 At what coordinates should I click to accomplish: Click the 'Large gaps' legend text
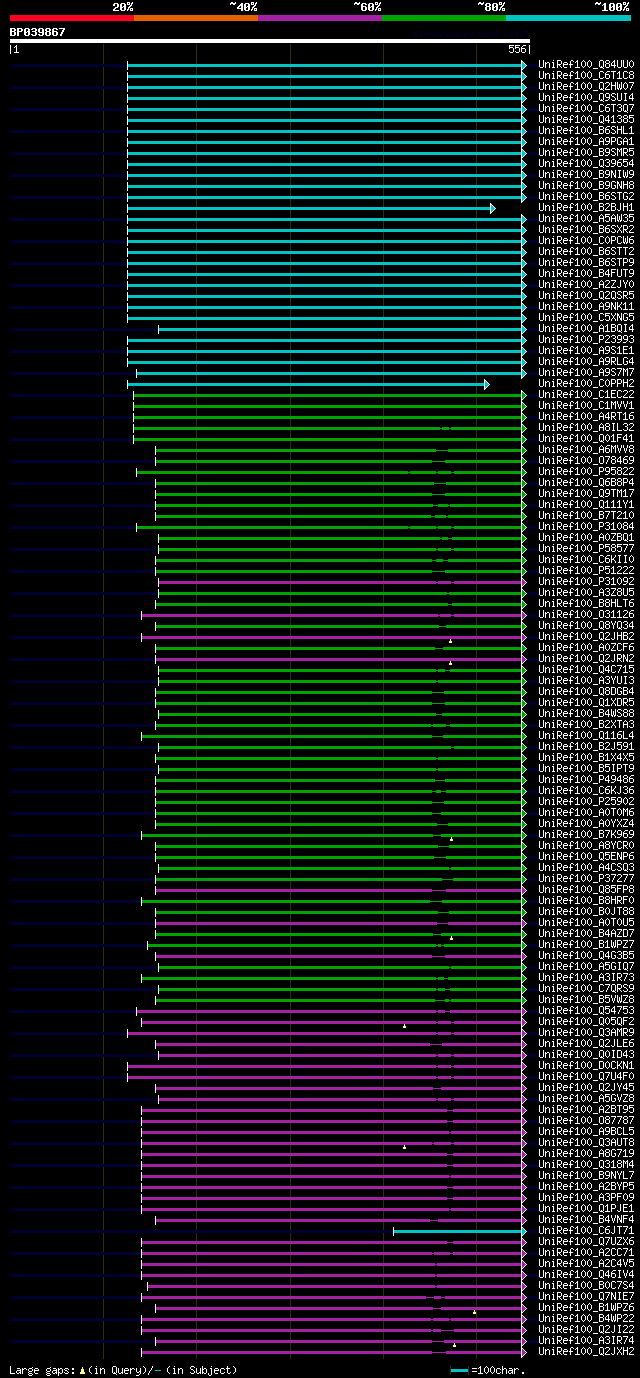(x=43, y=1370)
